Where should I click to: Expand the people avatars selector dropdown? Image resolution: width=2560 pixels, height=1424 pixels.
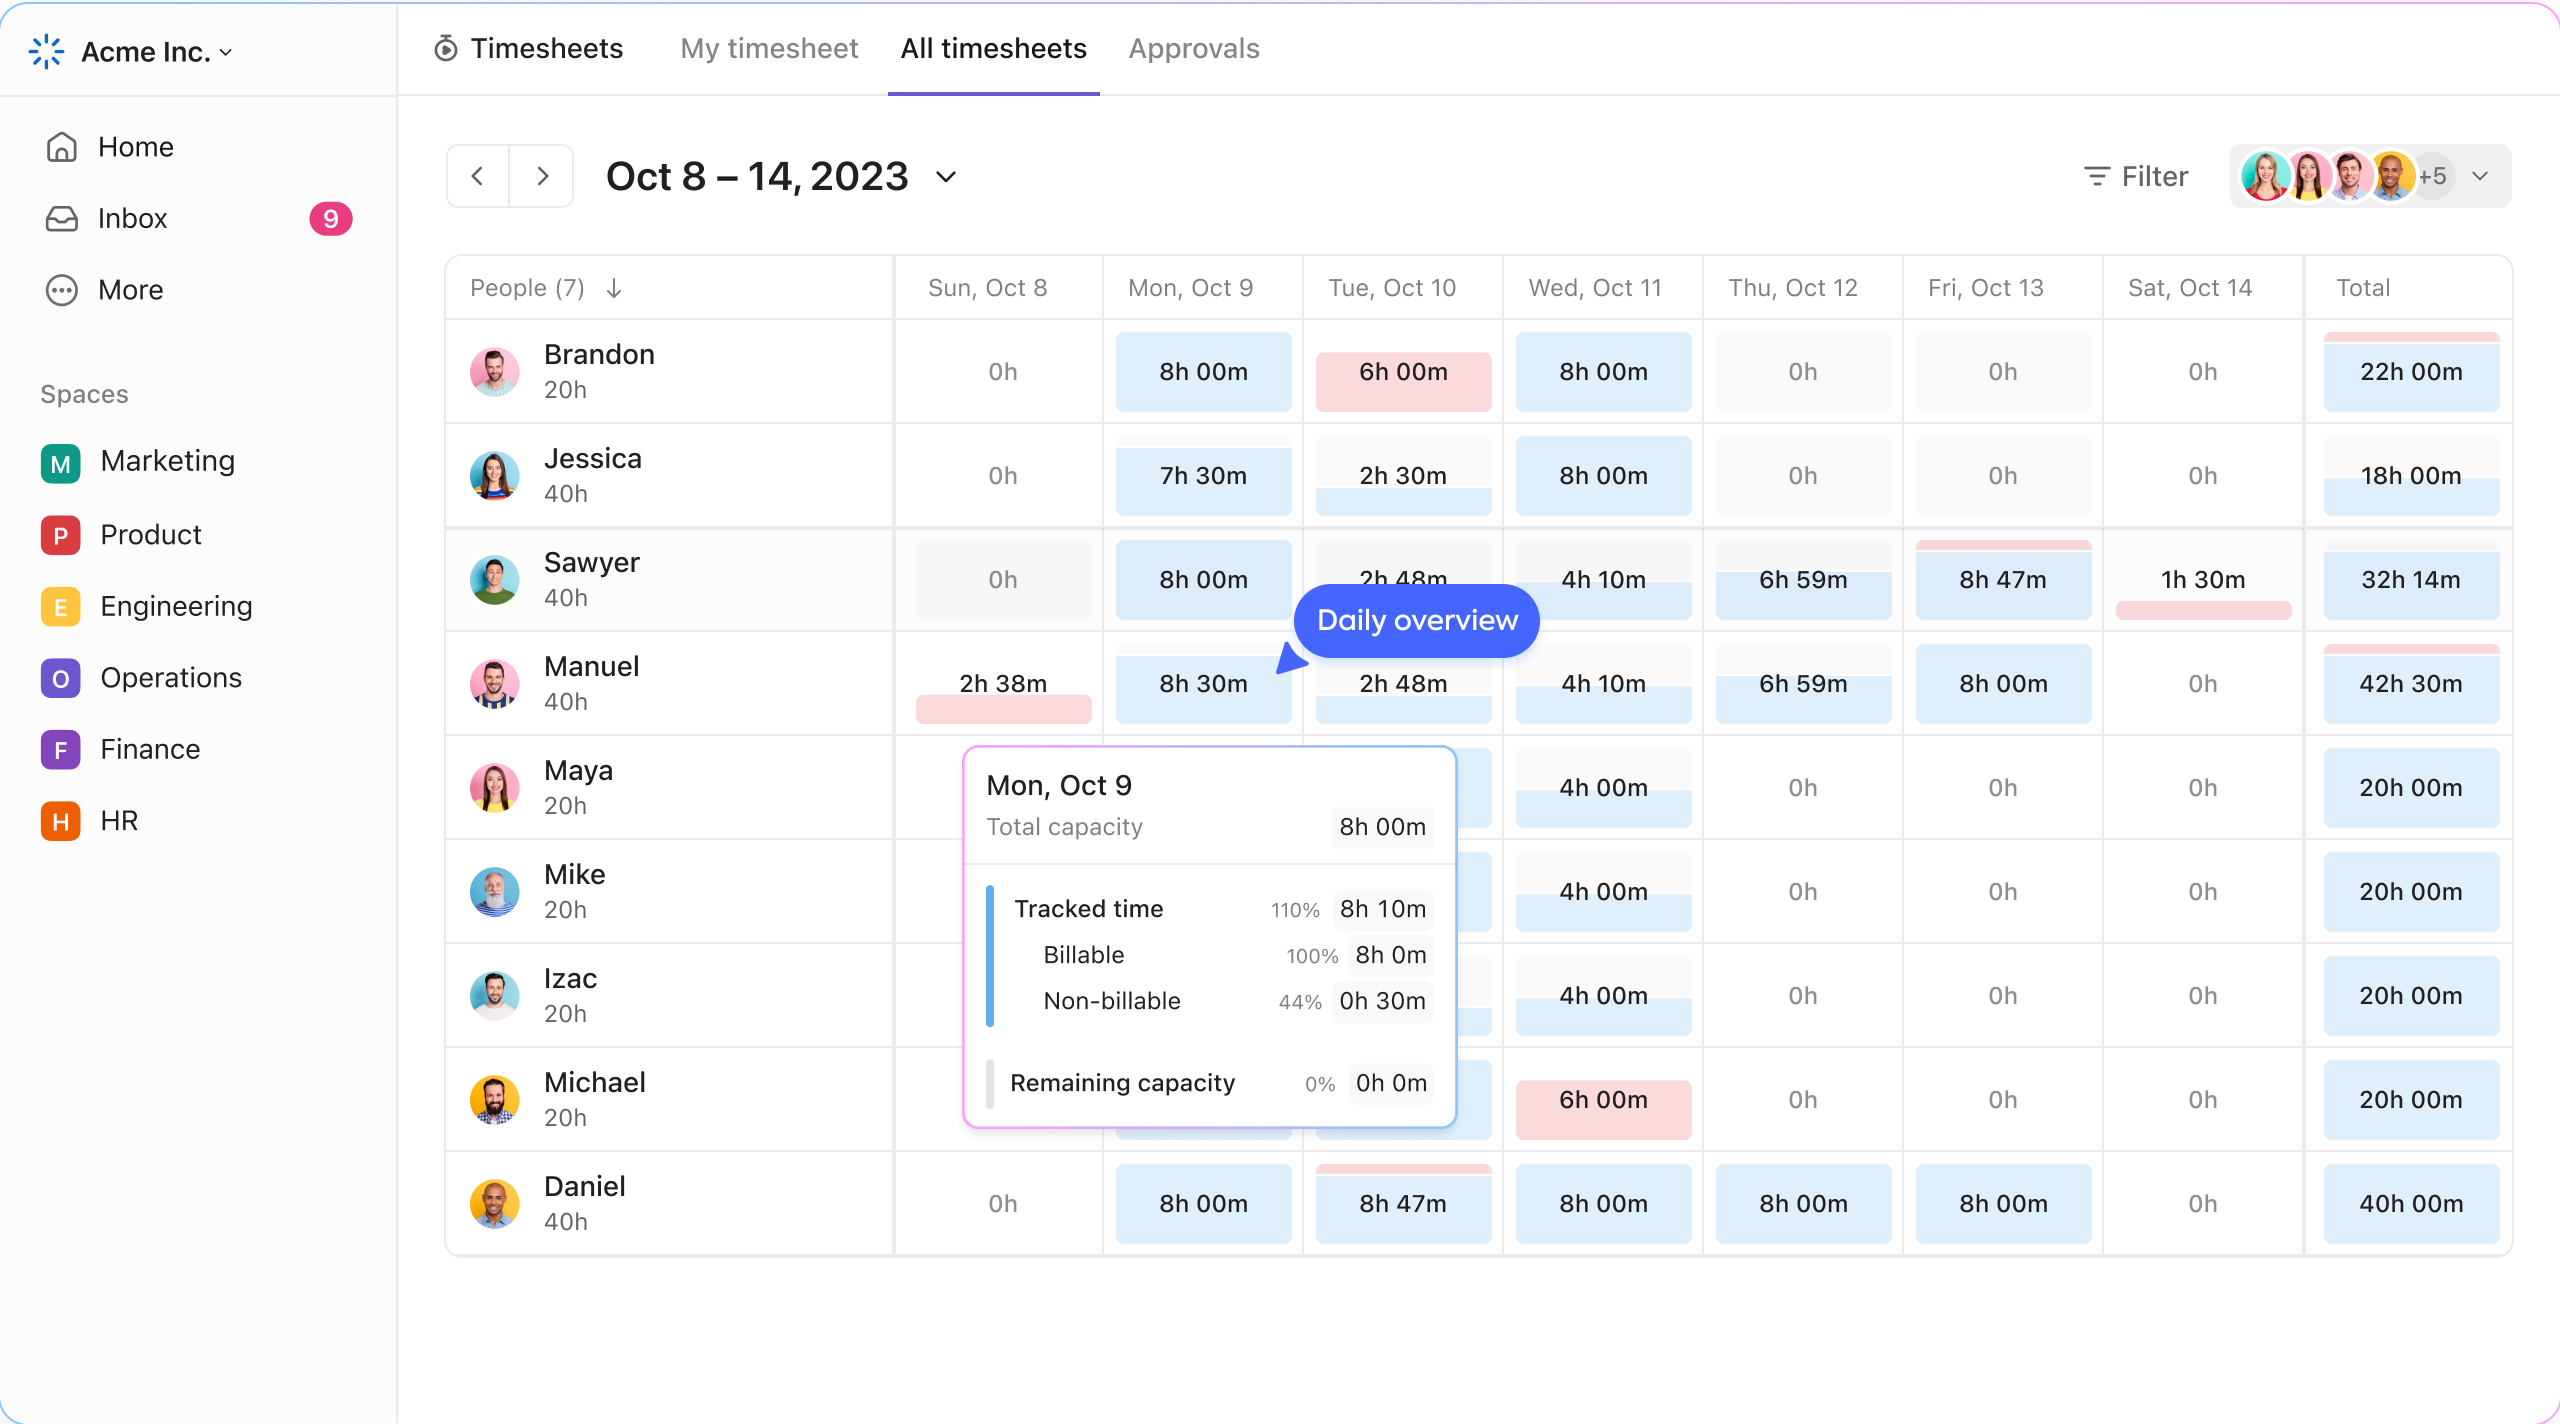pyautogui.click(x=2480, y=177)
